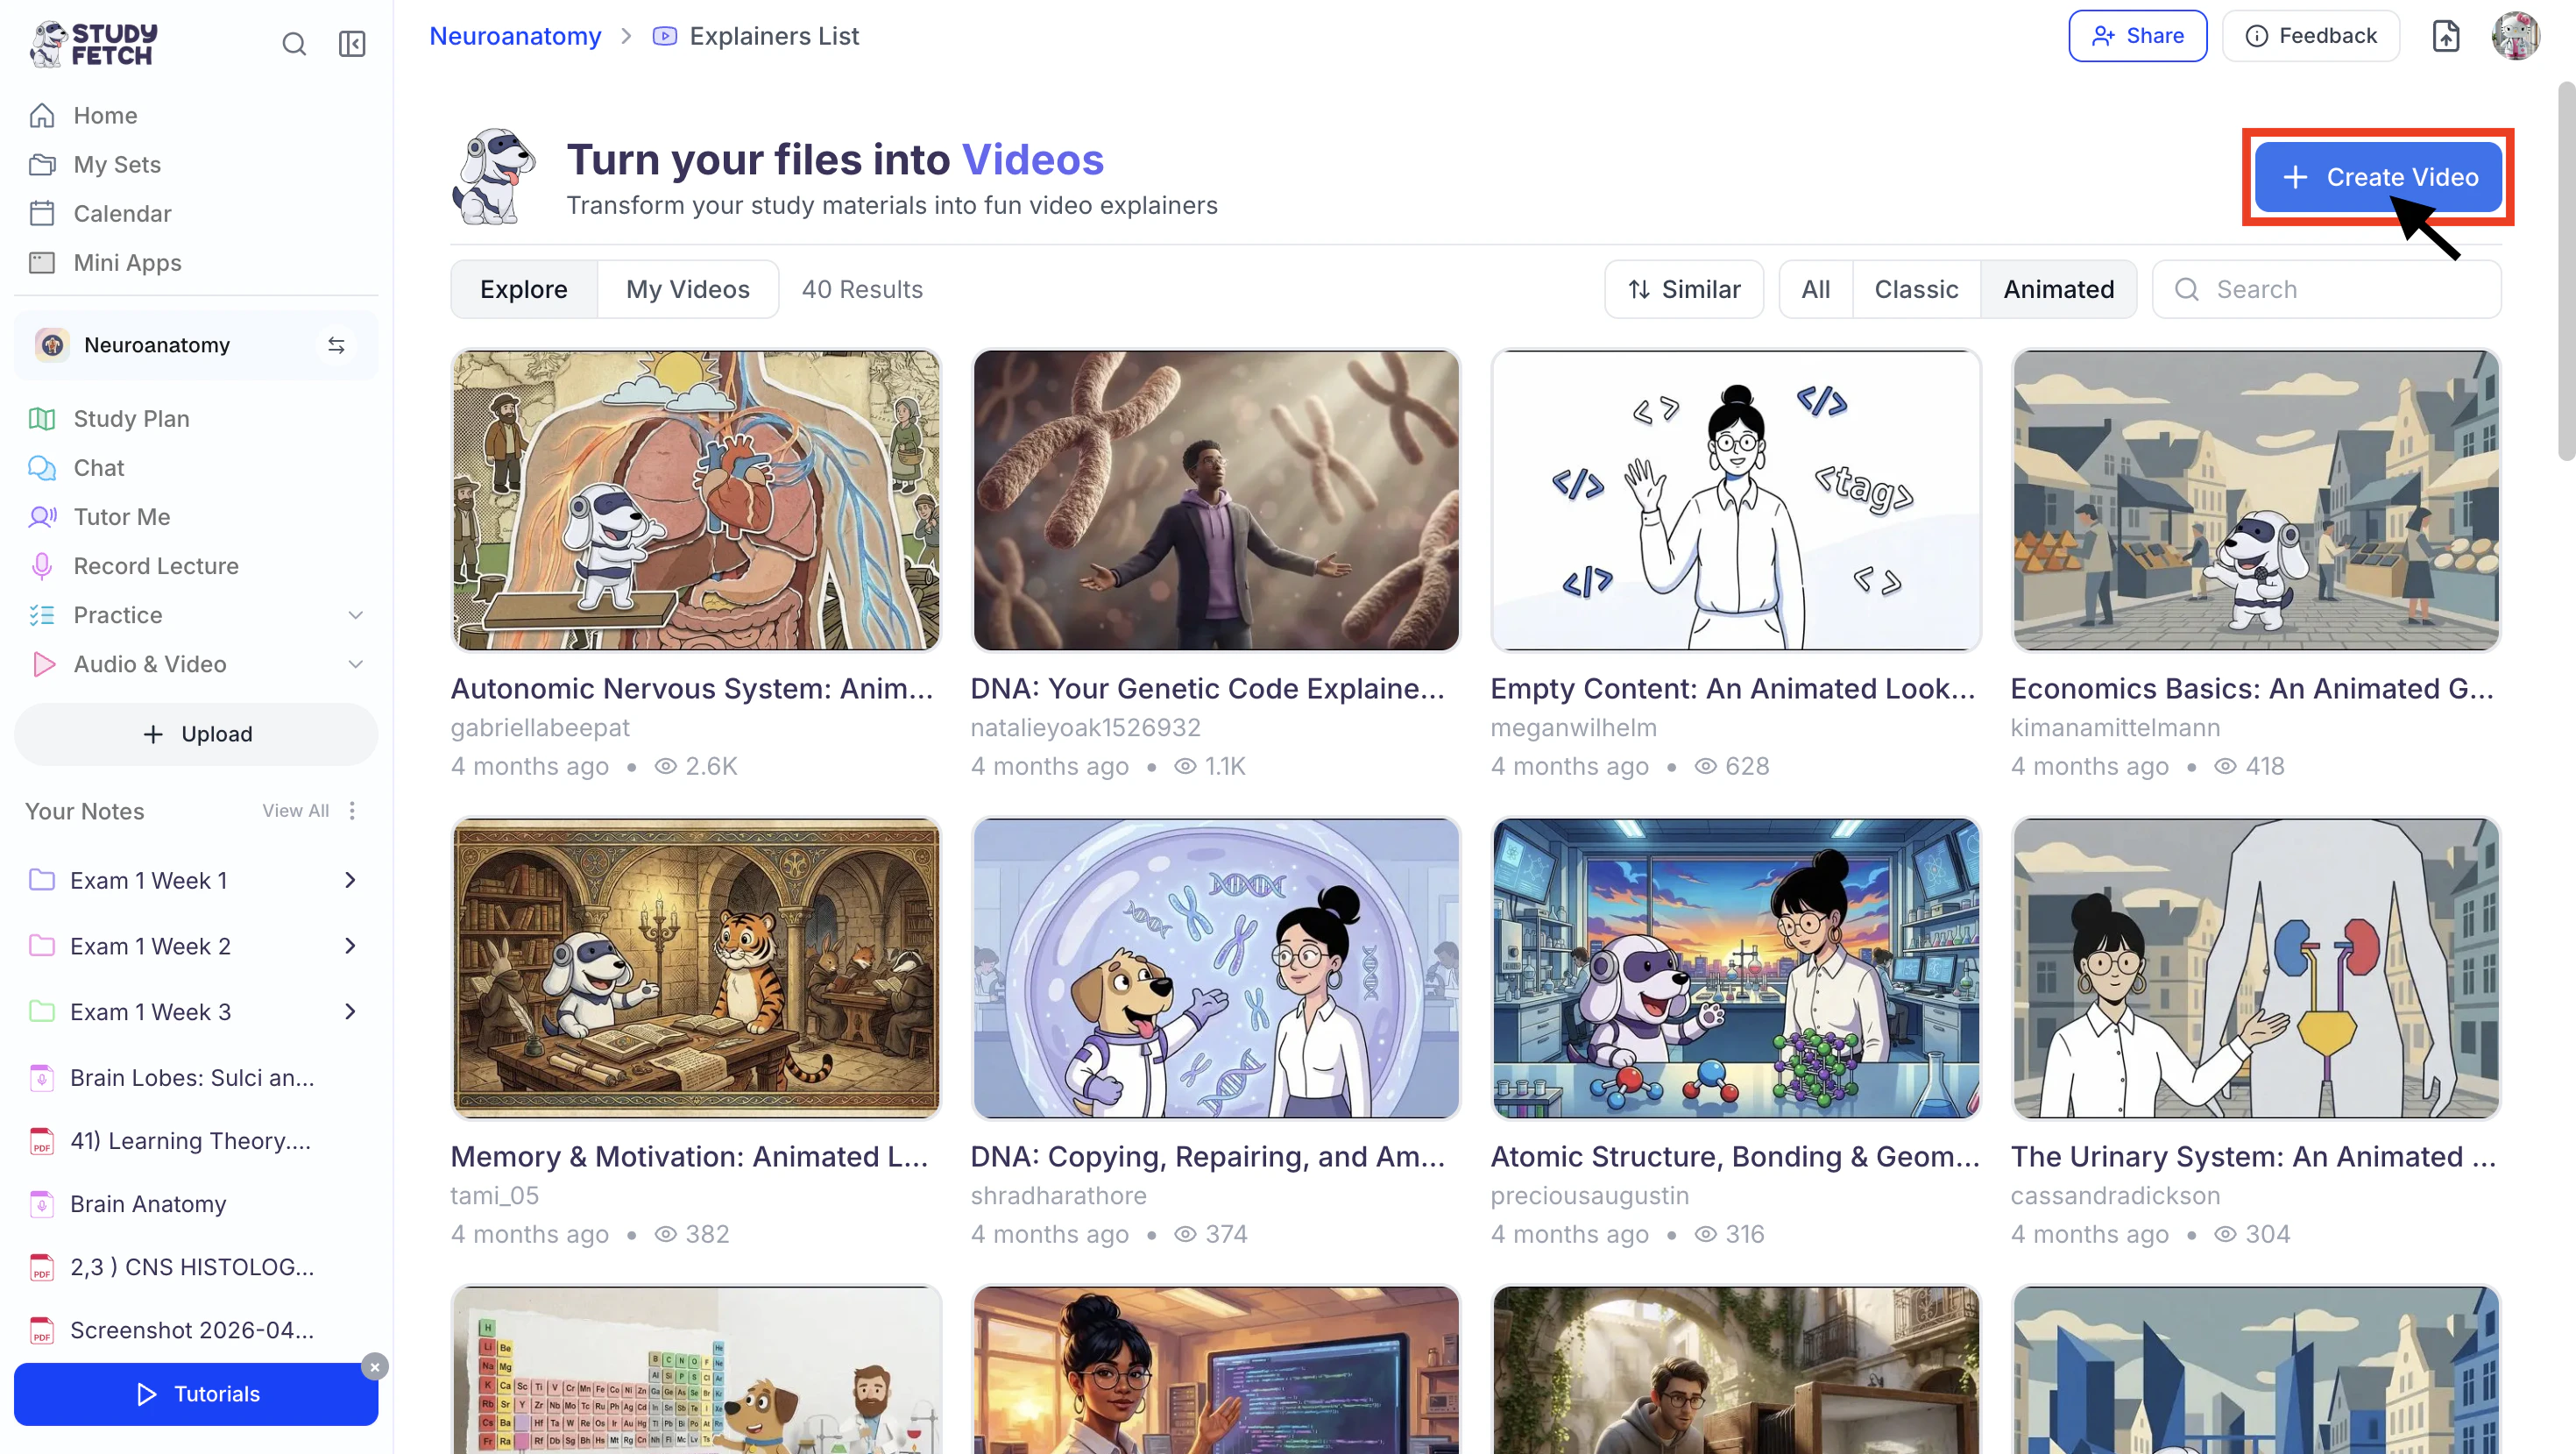Click the Create Video button
2576x1454 pixels.
[x=2379, y=177]
